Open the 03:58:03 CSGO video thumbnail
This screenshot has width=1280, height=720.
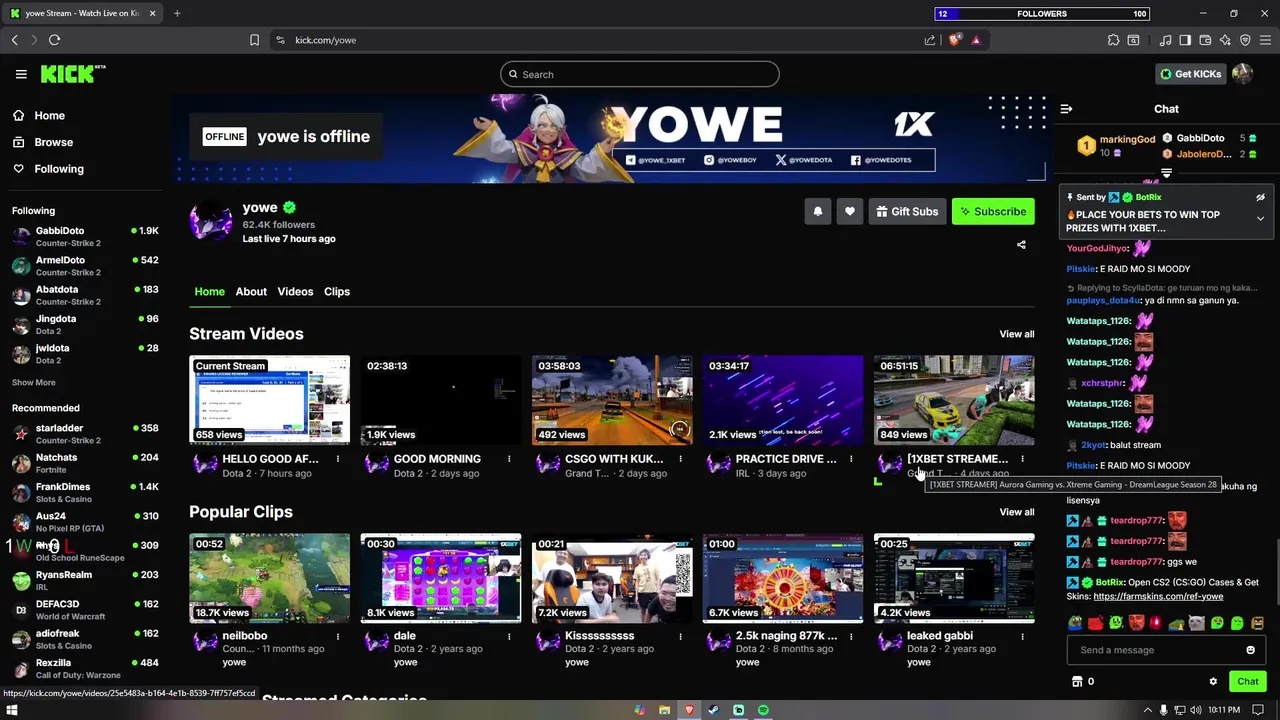612,400
